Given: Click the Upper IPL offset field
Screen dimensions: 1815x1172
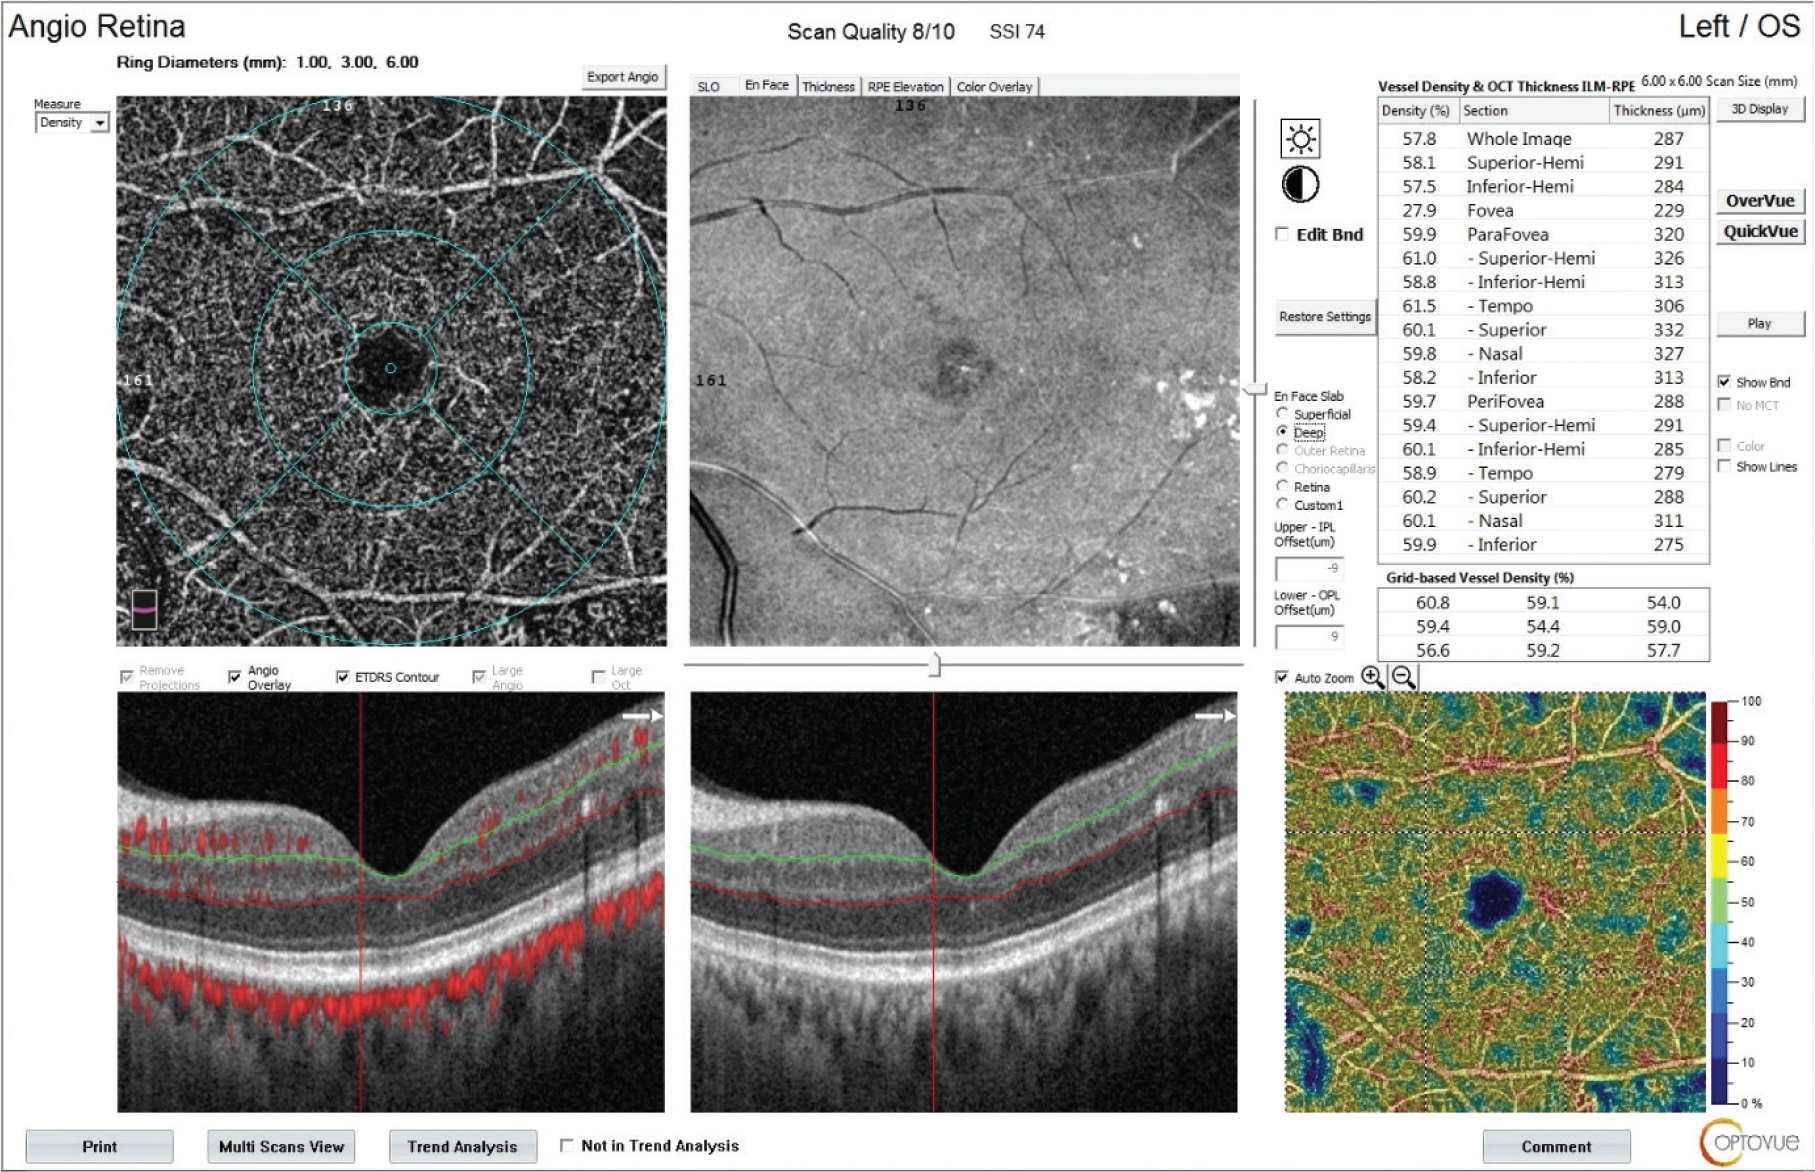Looking at the screenshot, I should click(1309, 568).
